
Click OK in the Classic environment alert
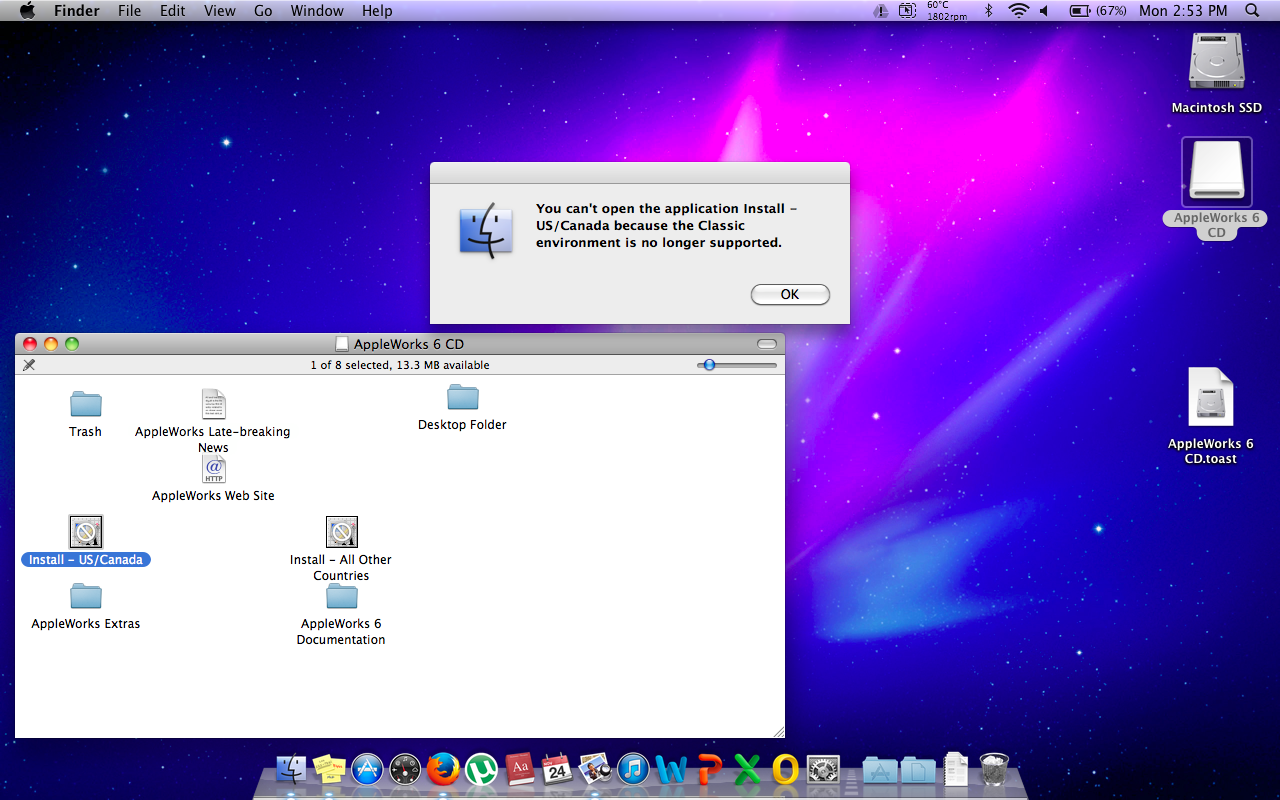point(790,294)
